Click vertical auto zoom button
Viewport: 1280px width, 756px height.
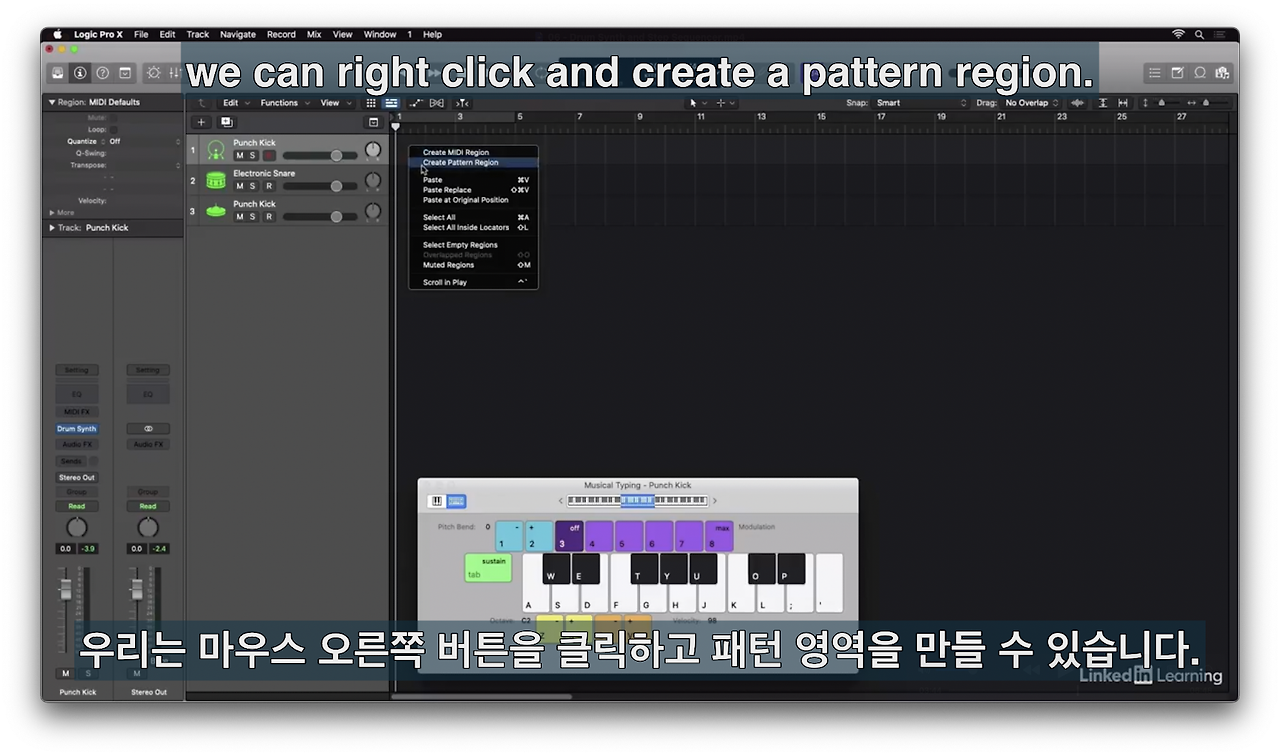(1103, 103)
